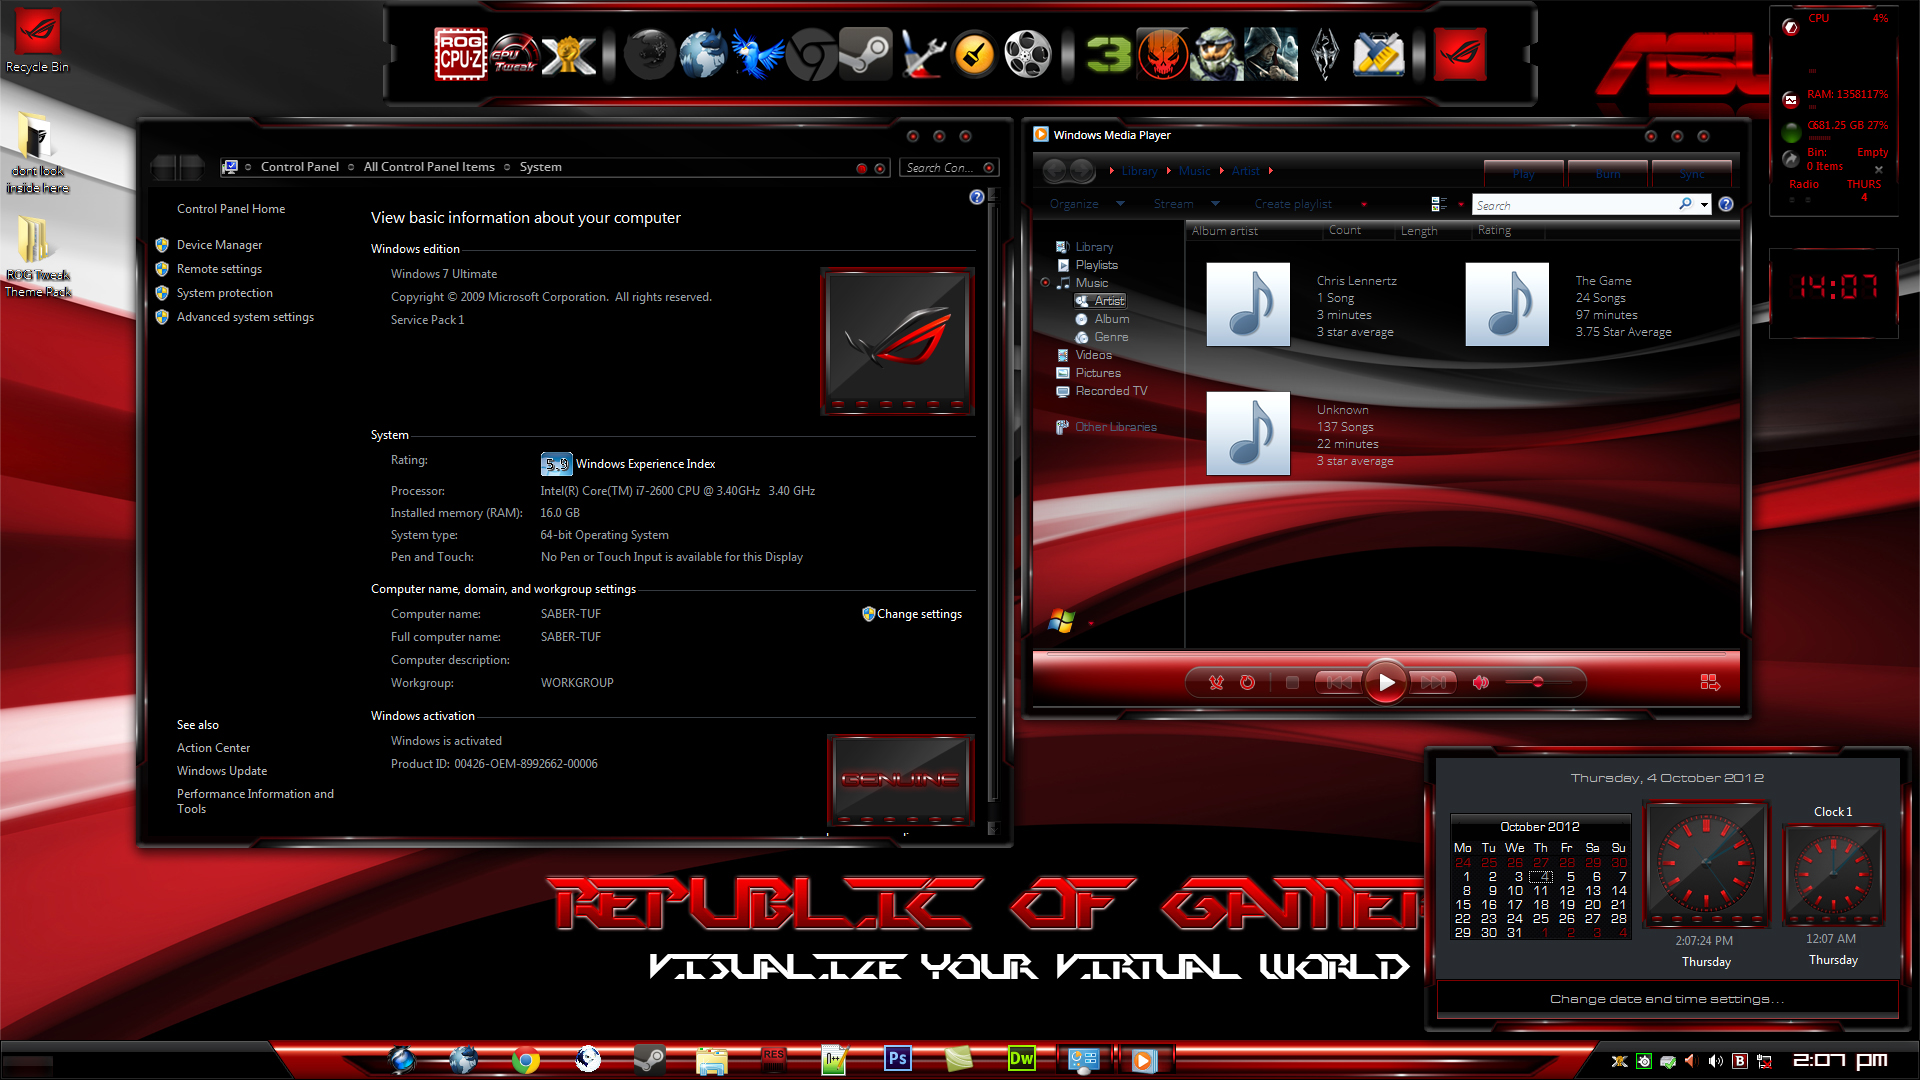Open the Recycle Bin on the desktop
Image resolution: width=1920 pixels, height=1080 pixels.
click(x=37, y=41)
